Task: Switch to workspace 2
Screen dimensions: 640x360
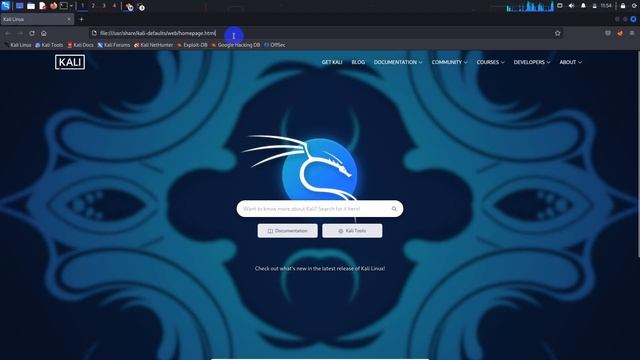Action: pyautogui.click(x=93, y=6)
